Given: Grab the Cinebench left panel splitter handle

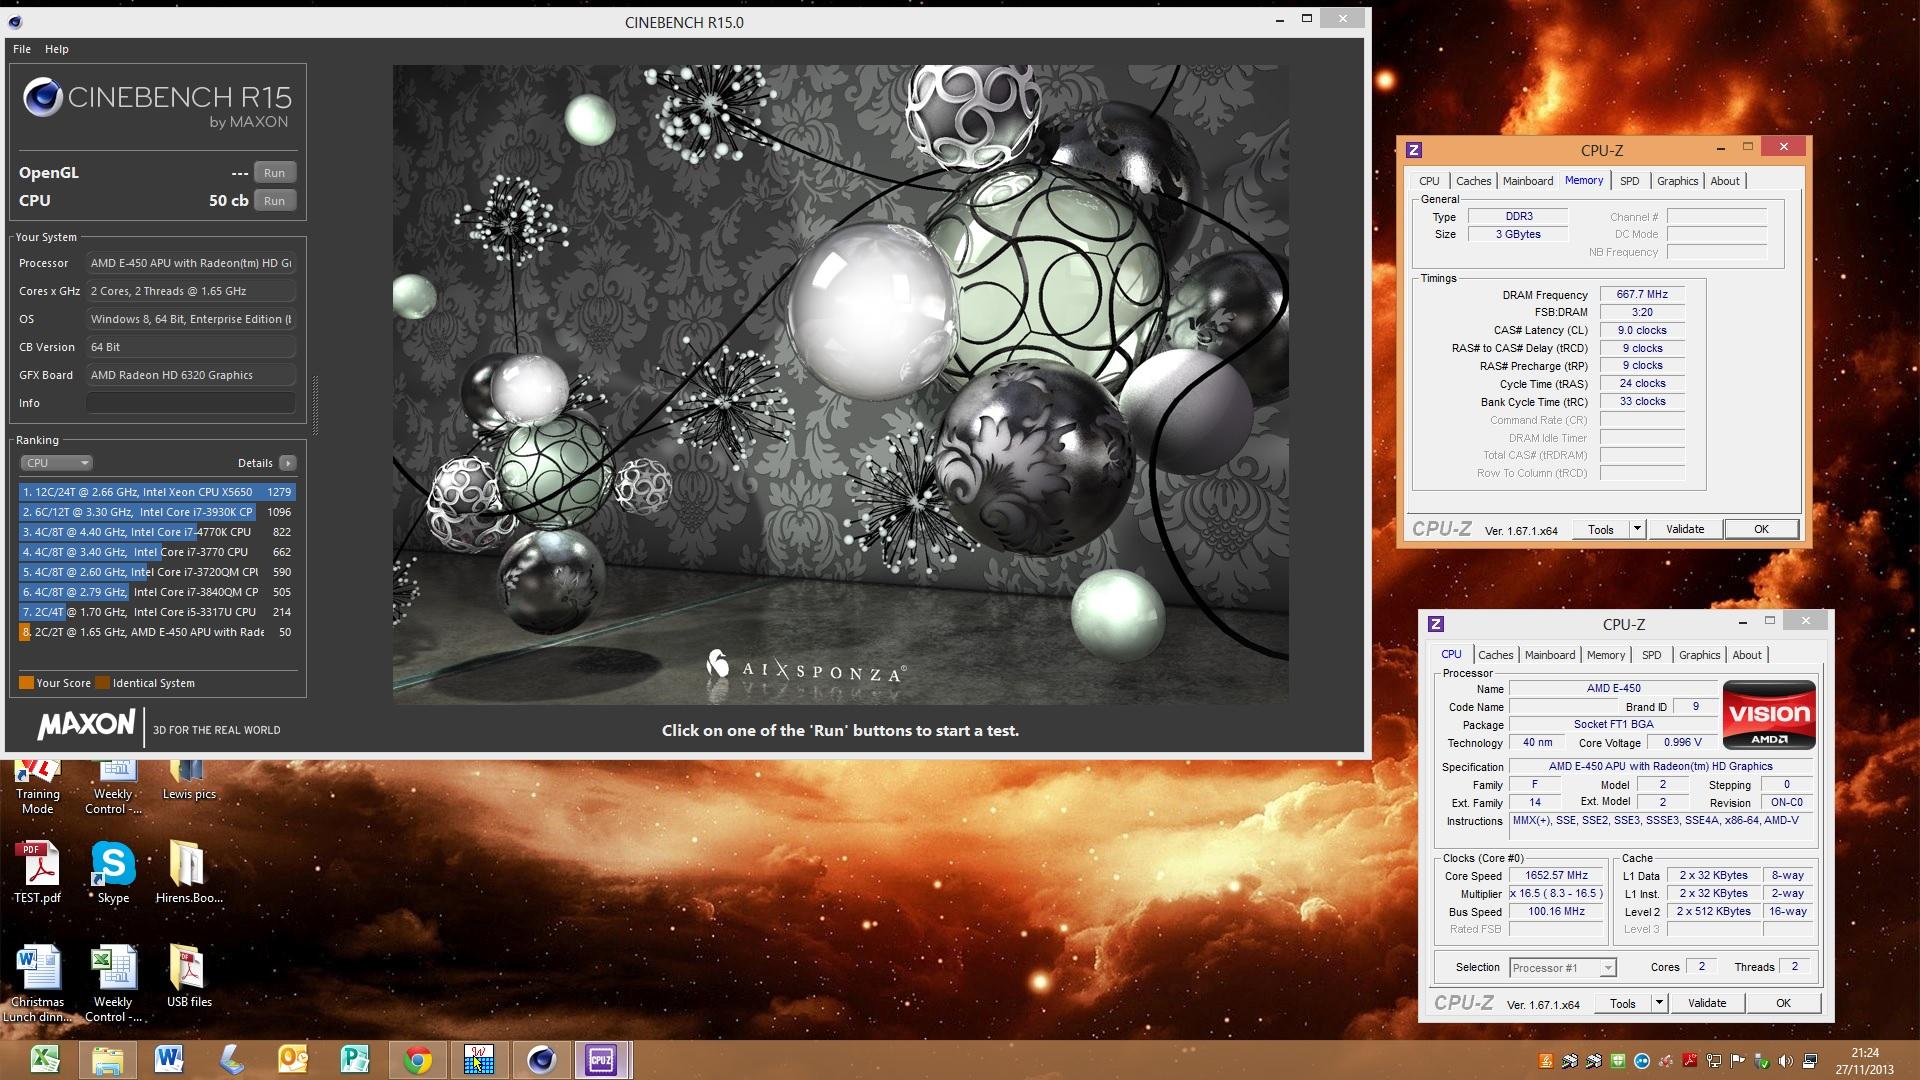Looking at the screenshot, I should click(316, 405).
